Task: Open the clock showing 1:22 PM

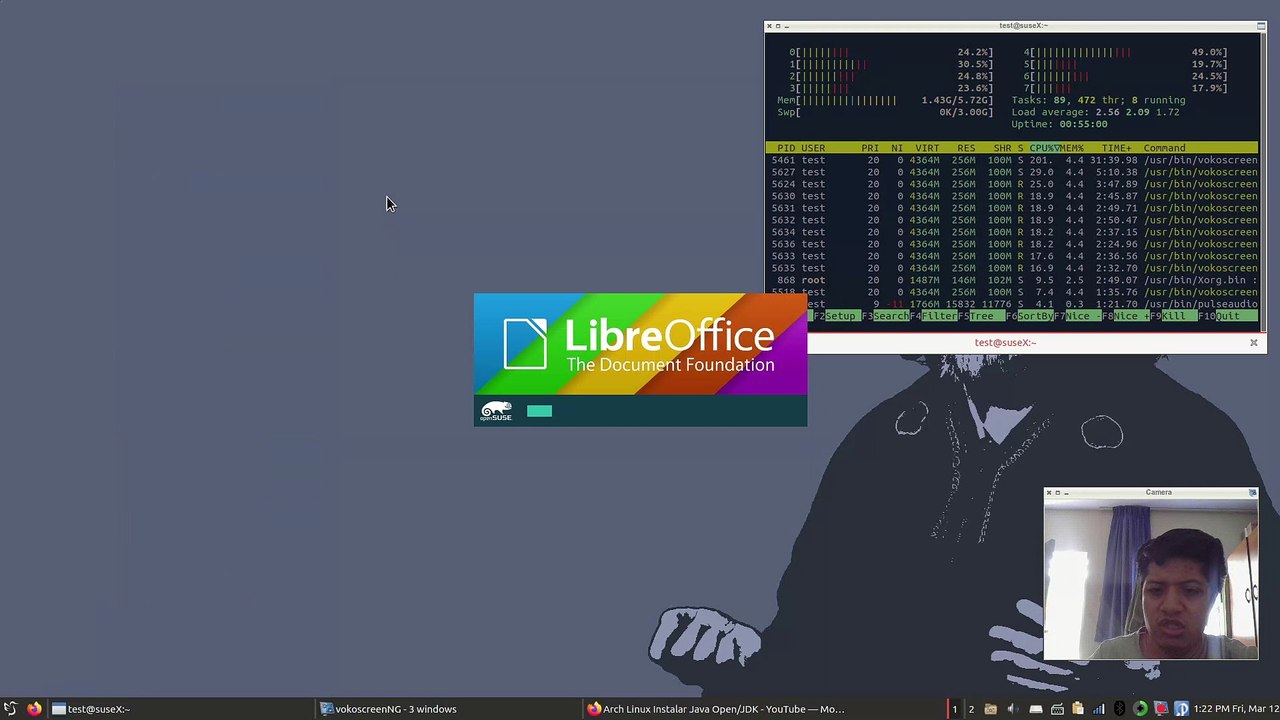Action: click(1236, 709)
